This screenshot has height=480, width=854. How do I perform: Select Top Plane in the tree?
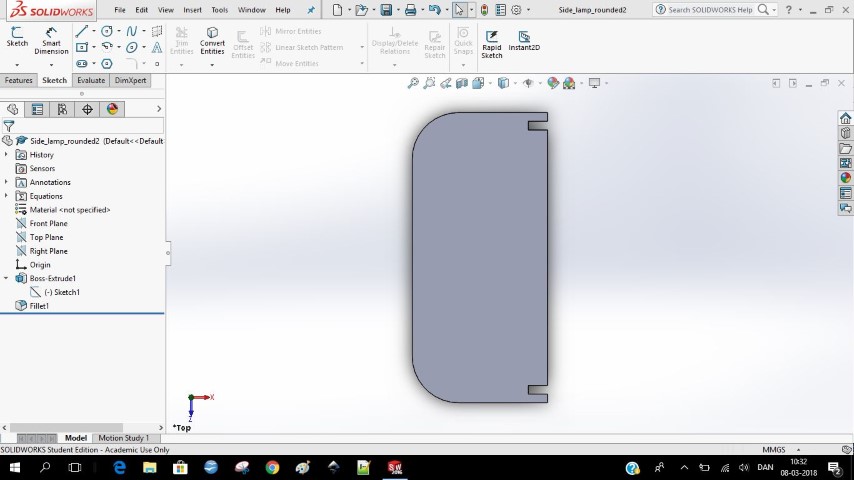click(46, 237)
